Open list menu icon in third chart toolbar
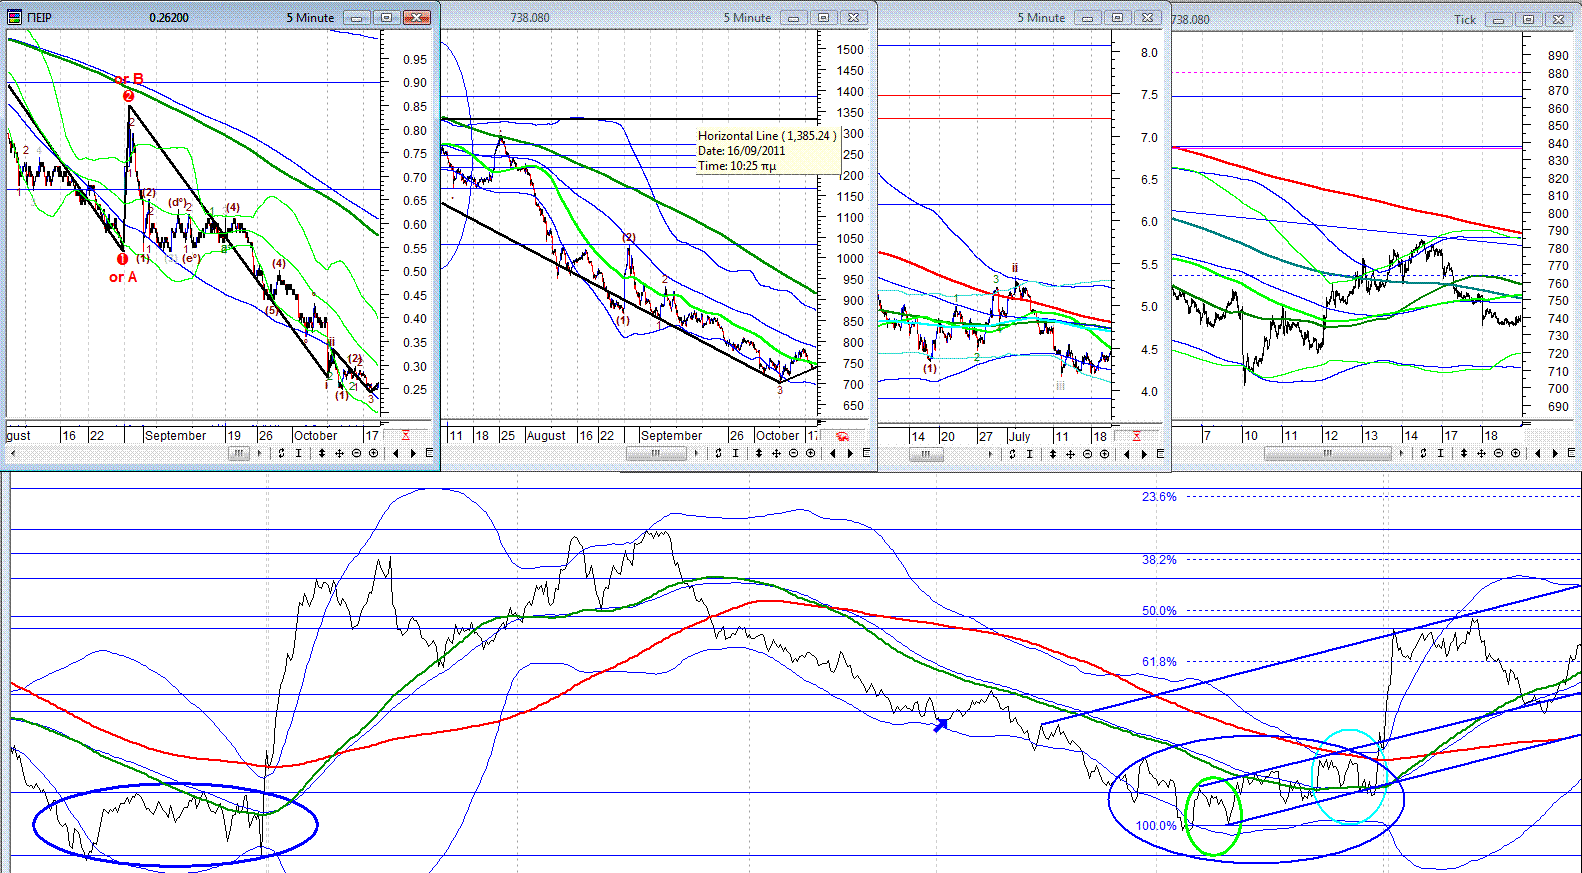Image resolution: width=1582 pixels, height=873 pixels. 1160,454
